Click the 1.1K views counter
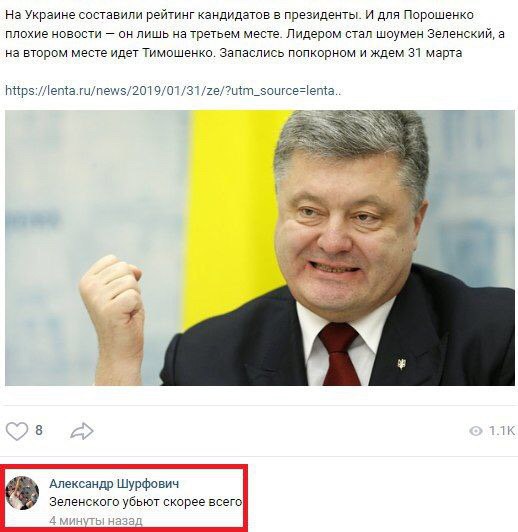Viewport: 518px width, 532px height. tap(502, 431)
